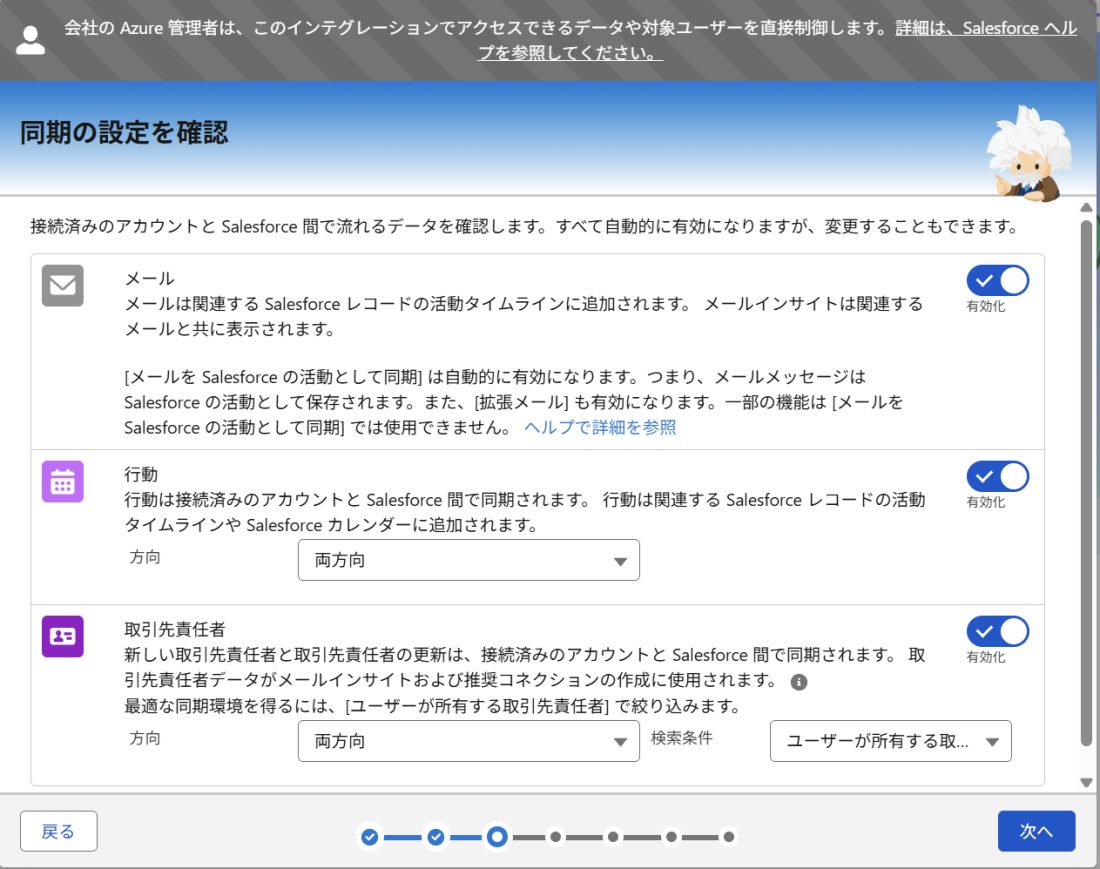Click the 有効化 label under 取引先責任者 toggle

pyautogui.click(x=986, y=657)
